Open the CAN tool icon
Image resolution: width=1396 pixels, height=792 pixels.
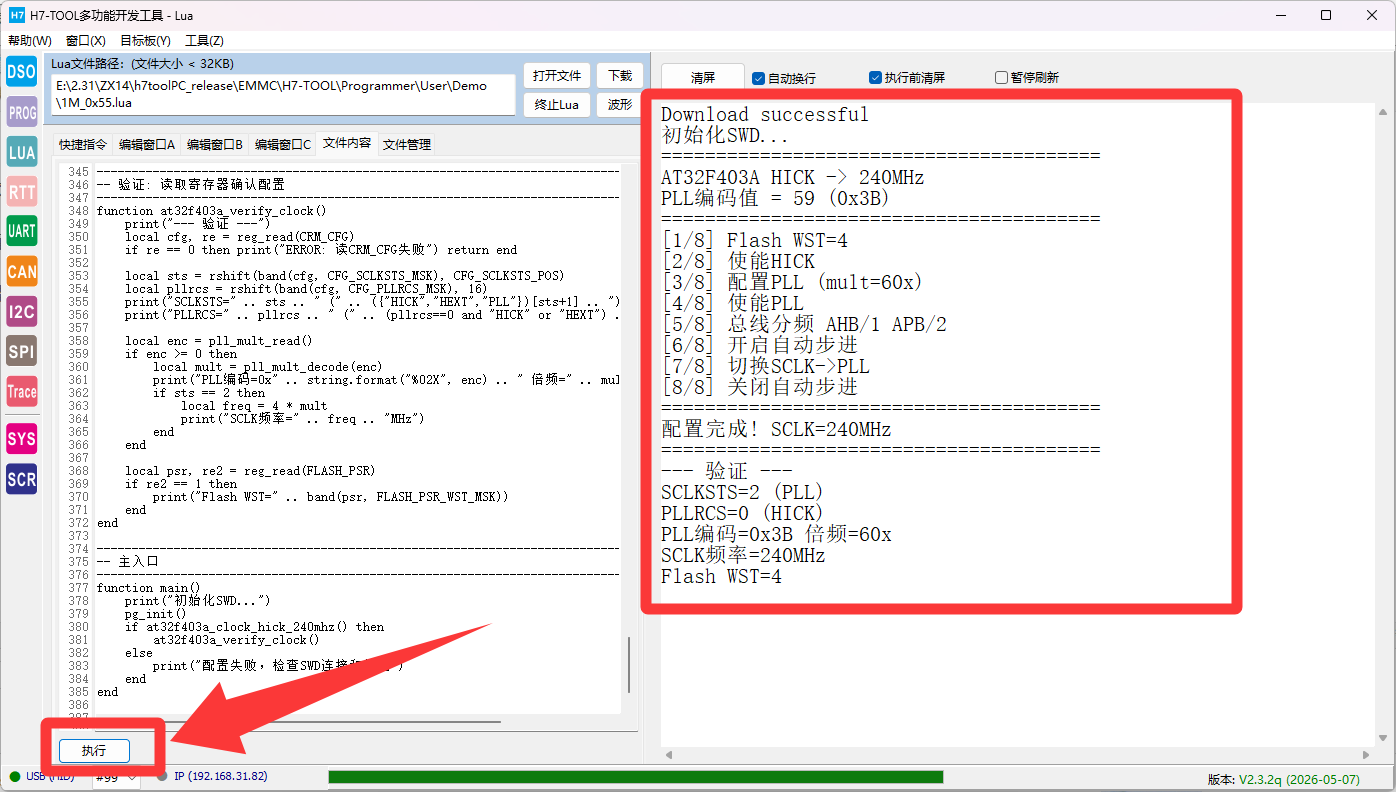click(x=21, y=271)
